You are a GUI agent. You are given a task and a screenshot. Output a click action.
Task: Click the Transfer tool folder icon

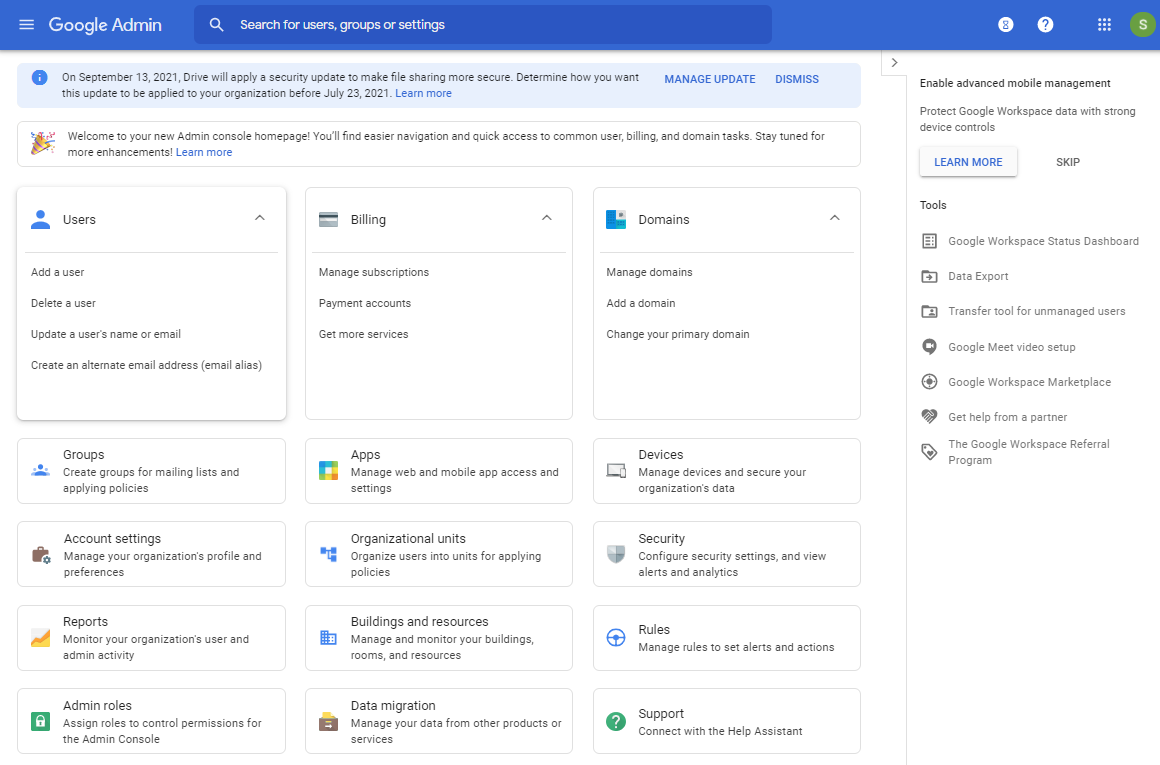(x=929, y=311)
